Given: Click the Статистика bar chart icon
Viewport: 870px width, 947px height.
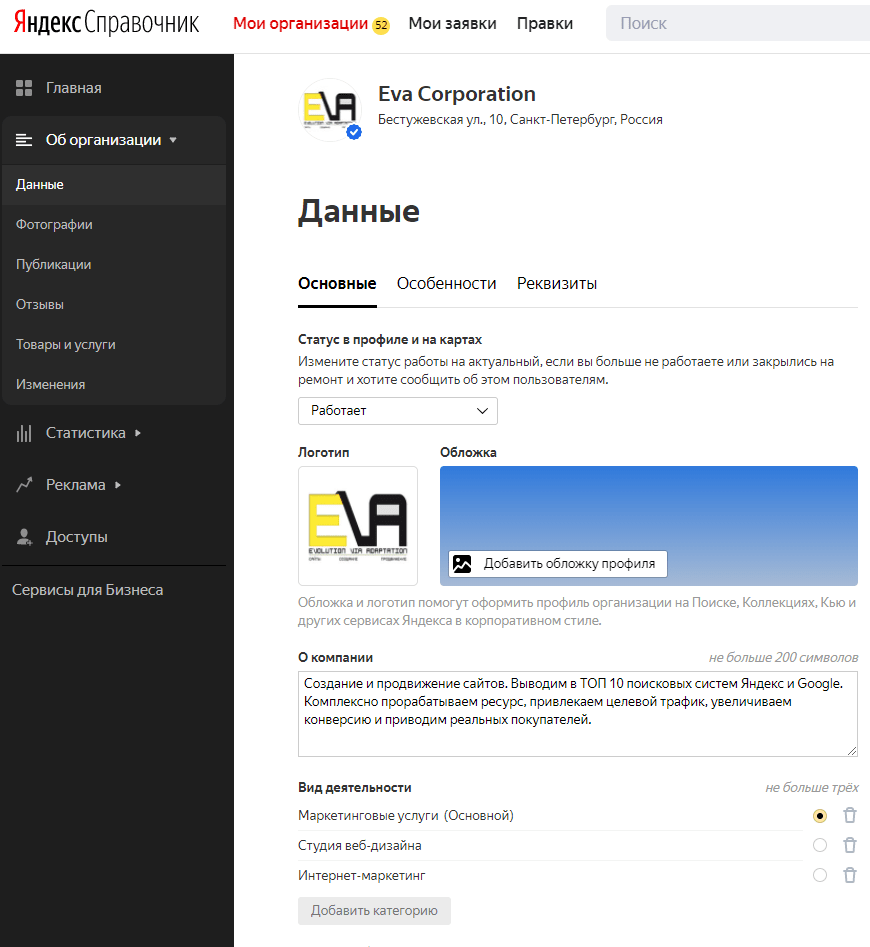Looking at the screenshot, I should [25, 433].
